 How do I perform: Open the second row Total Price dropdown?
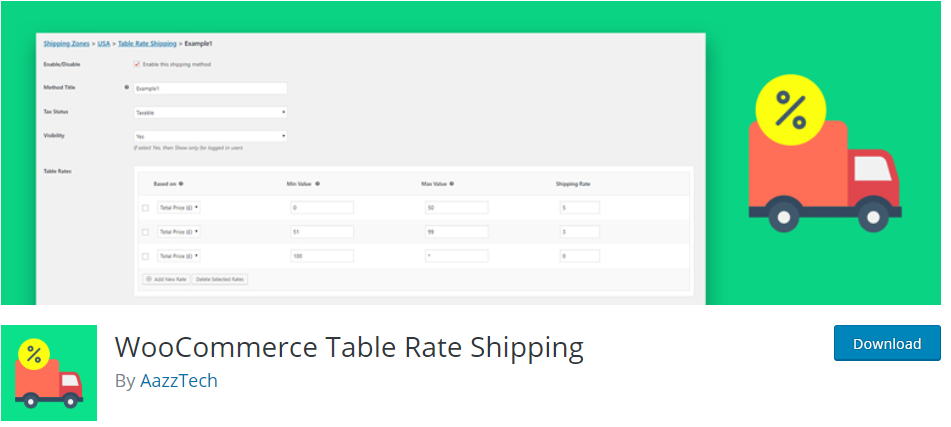click(178, 232)
